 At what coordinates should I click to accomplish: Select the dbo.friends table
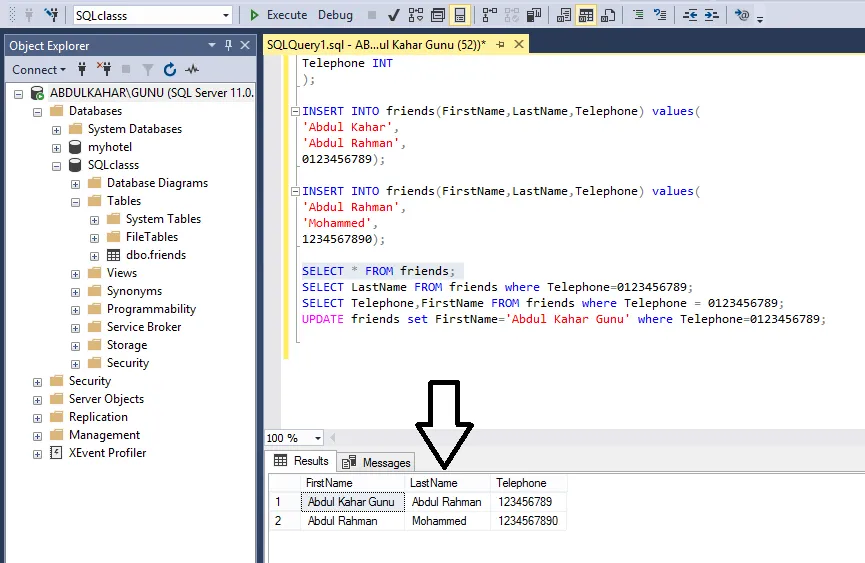[156, 255]
